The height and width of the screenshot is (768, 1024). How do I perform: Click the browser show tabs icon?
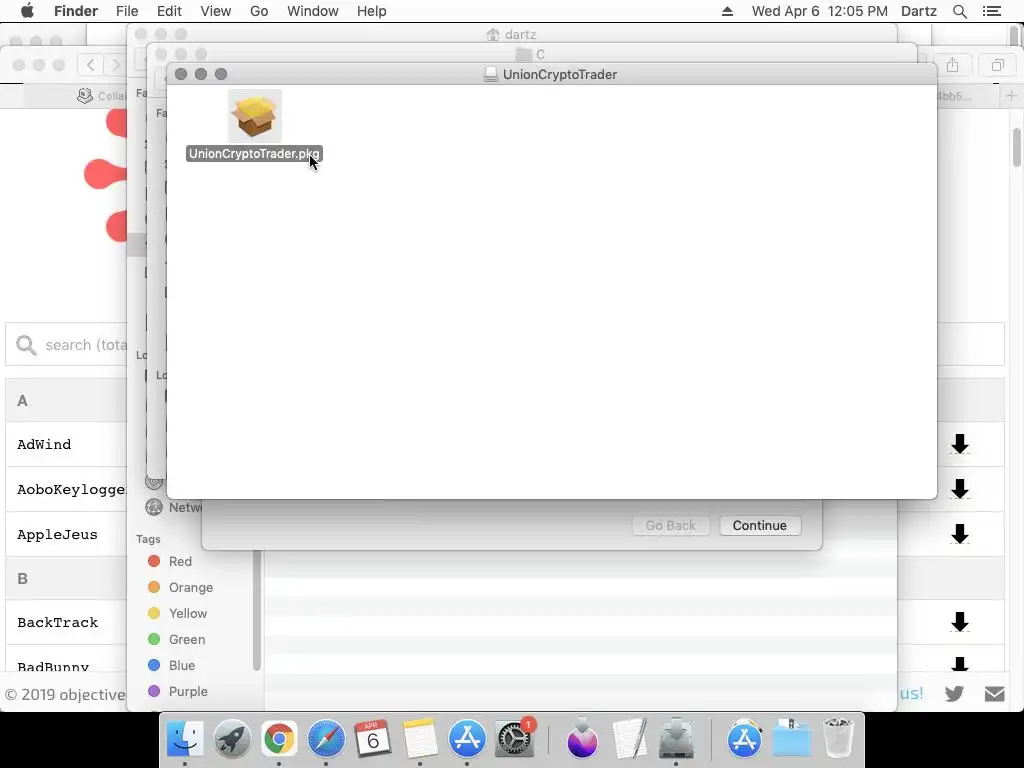[997, 65]
